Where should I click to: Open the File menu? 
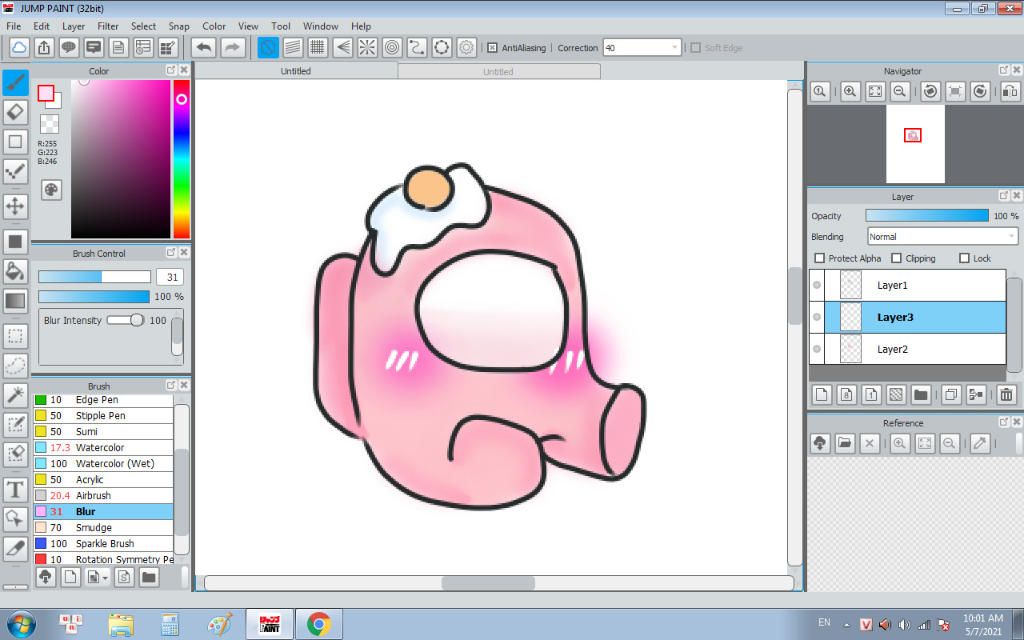click(x=13, y=26)
